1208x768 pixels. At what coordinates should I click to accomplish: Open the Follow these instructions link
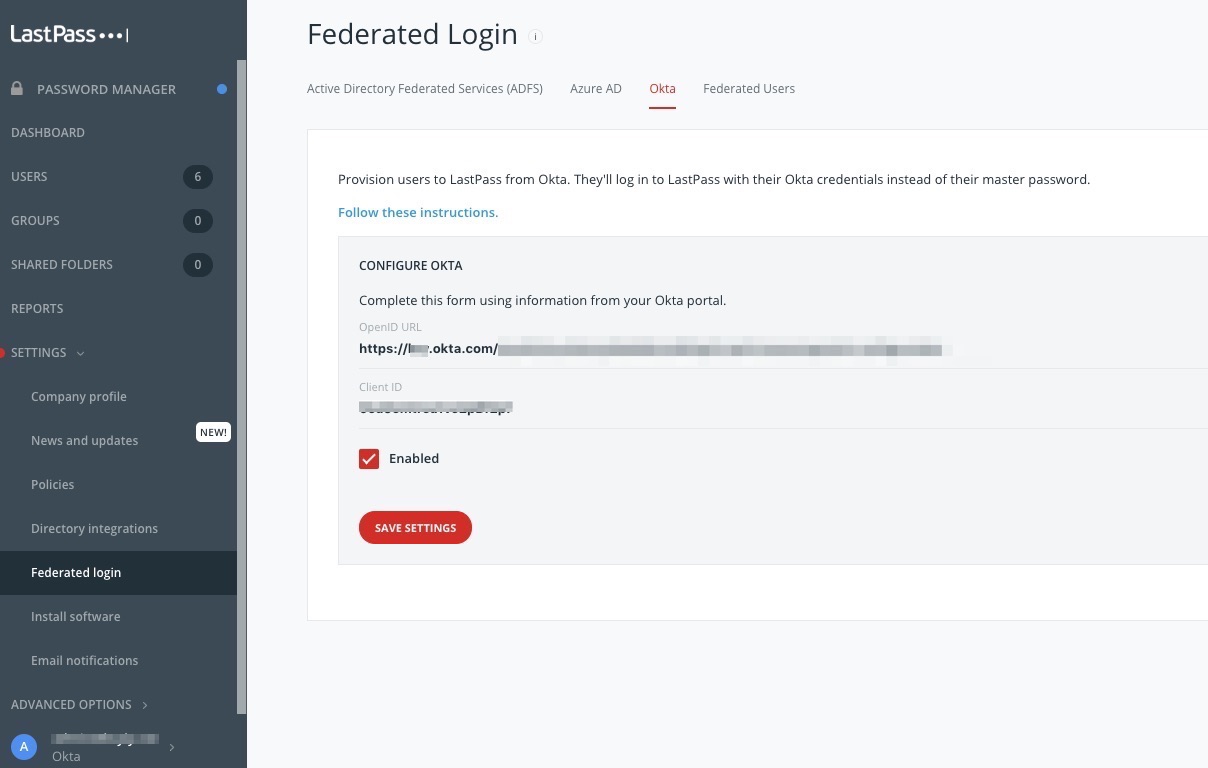point(418,212)
